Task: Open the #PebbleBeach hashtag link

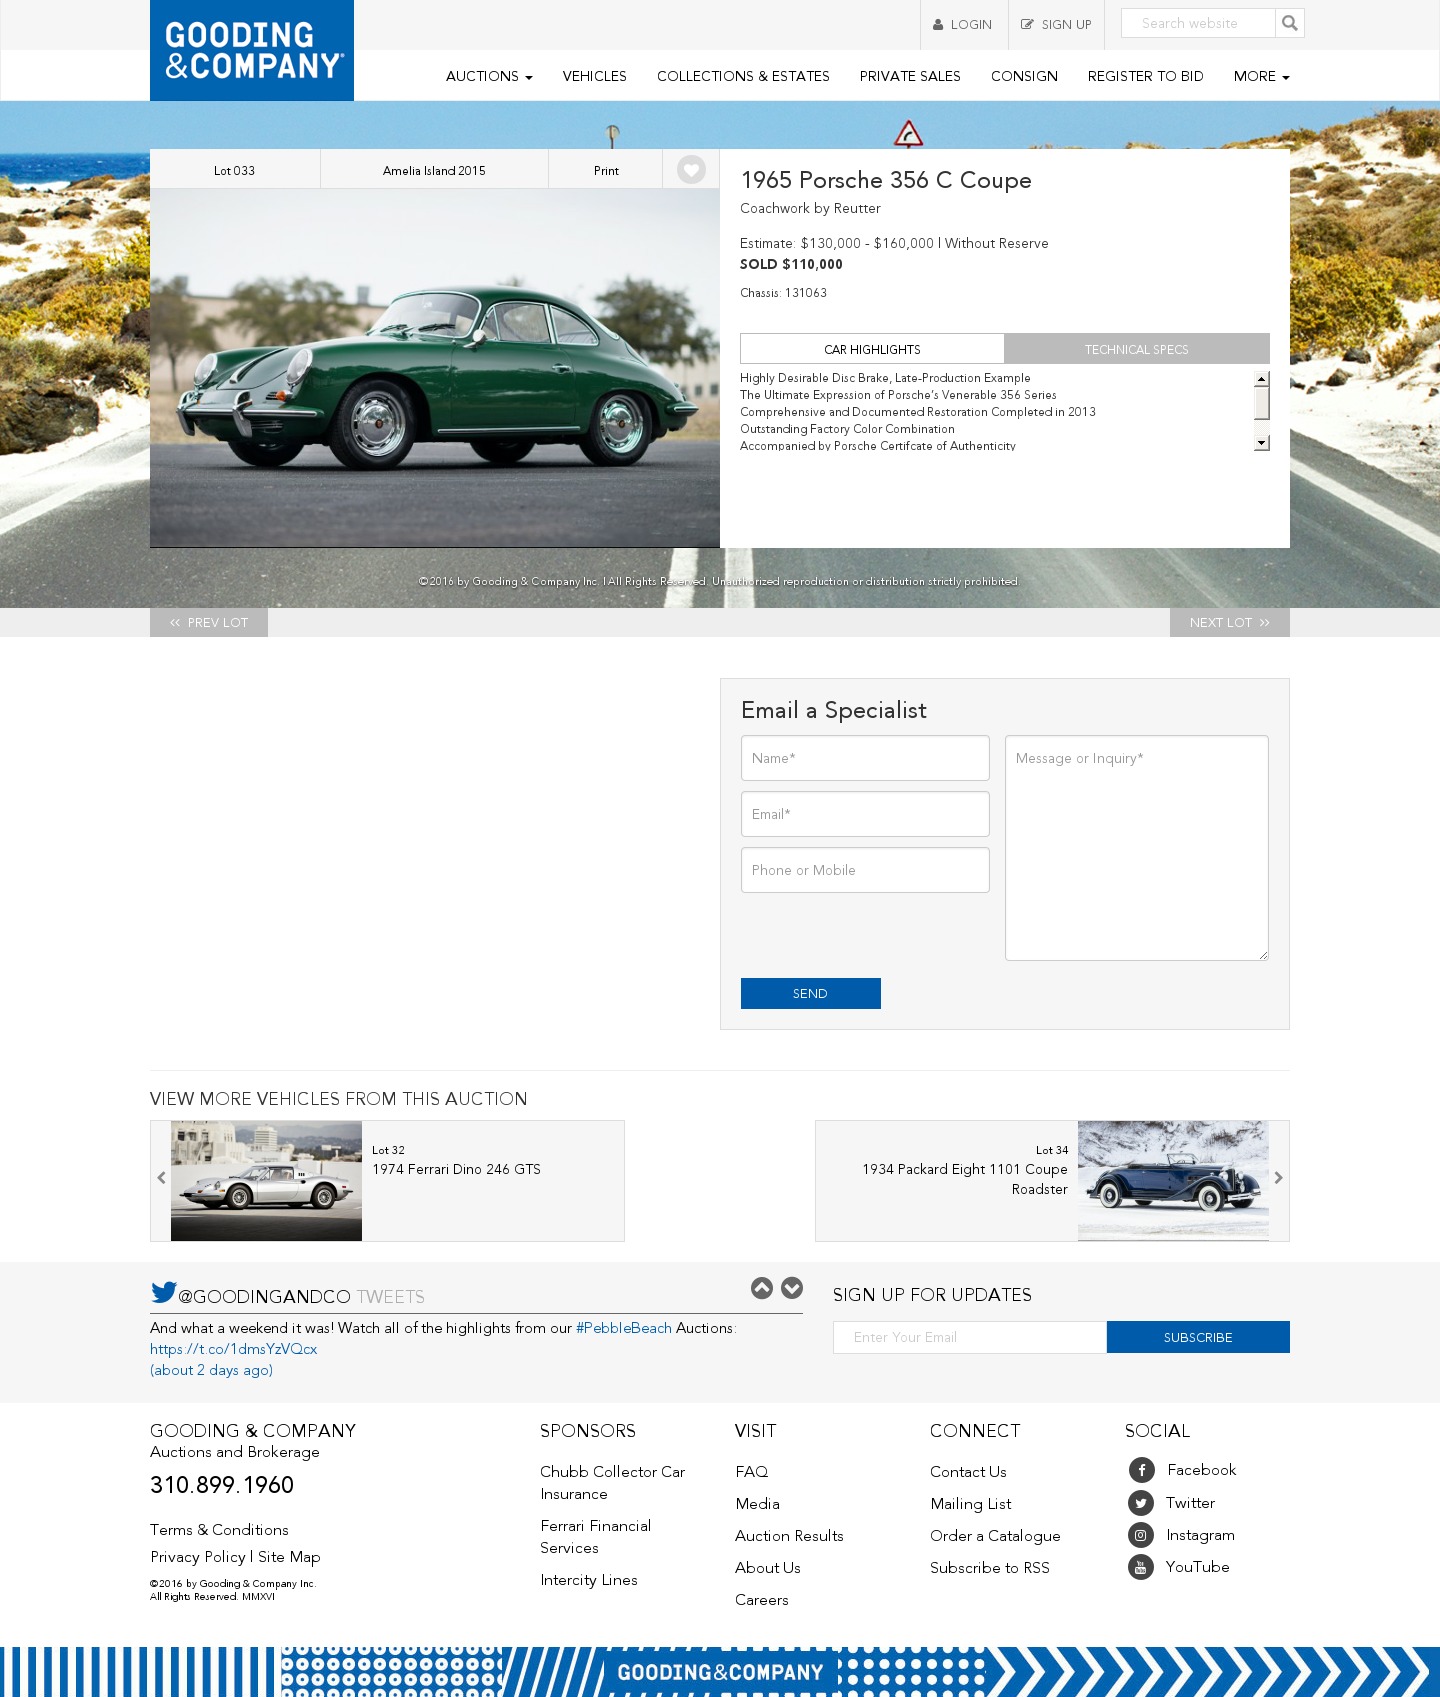Action: click(624, 1328)
